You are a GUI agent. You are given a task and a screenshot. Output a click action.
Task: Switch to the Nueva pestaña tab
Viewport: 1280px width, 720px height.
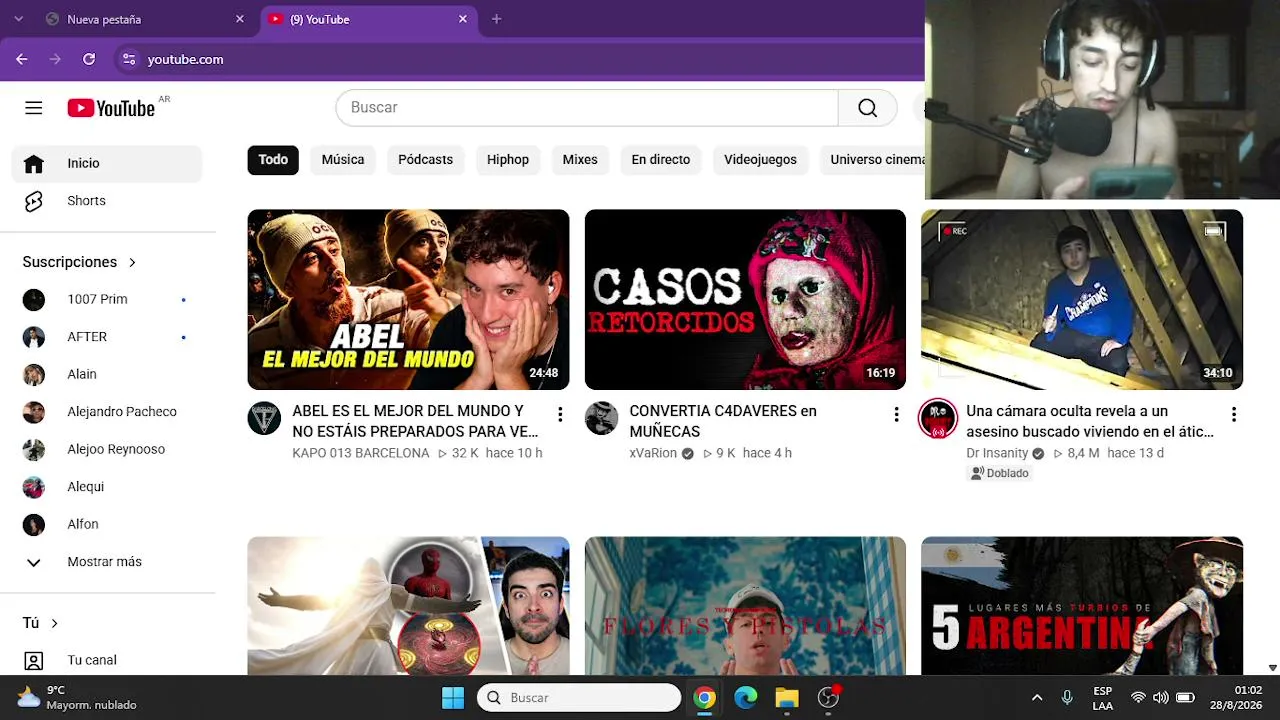(x=147, y=19)
